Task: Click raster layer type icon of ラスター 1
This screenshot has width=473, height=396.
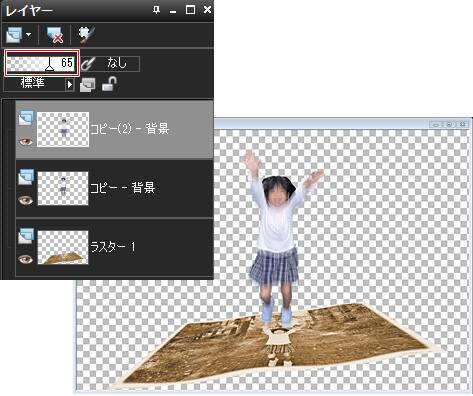Action: tap(26, 236)
